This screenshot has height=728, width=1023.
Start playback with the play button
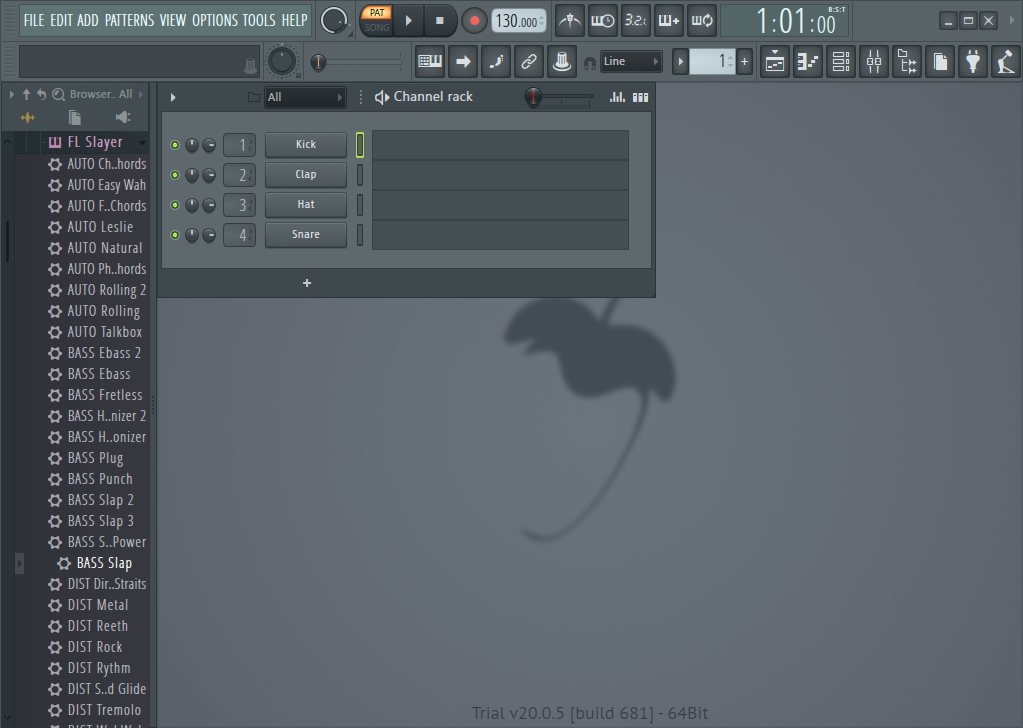(408, 20)
